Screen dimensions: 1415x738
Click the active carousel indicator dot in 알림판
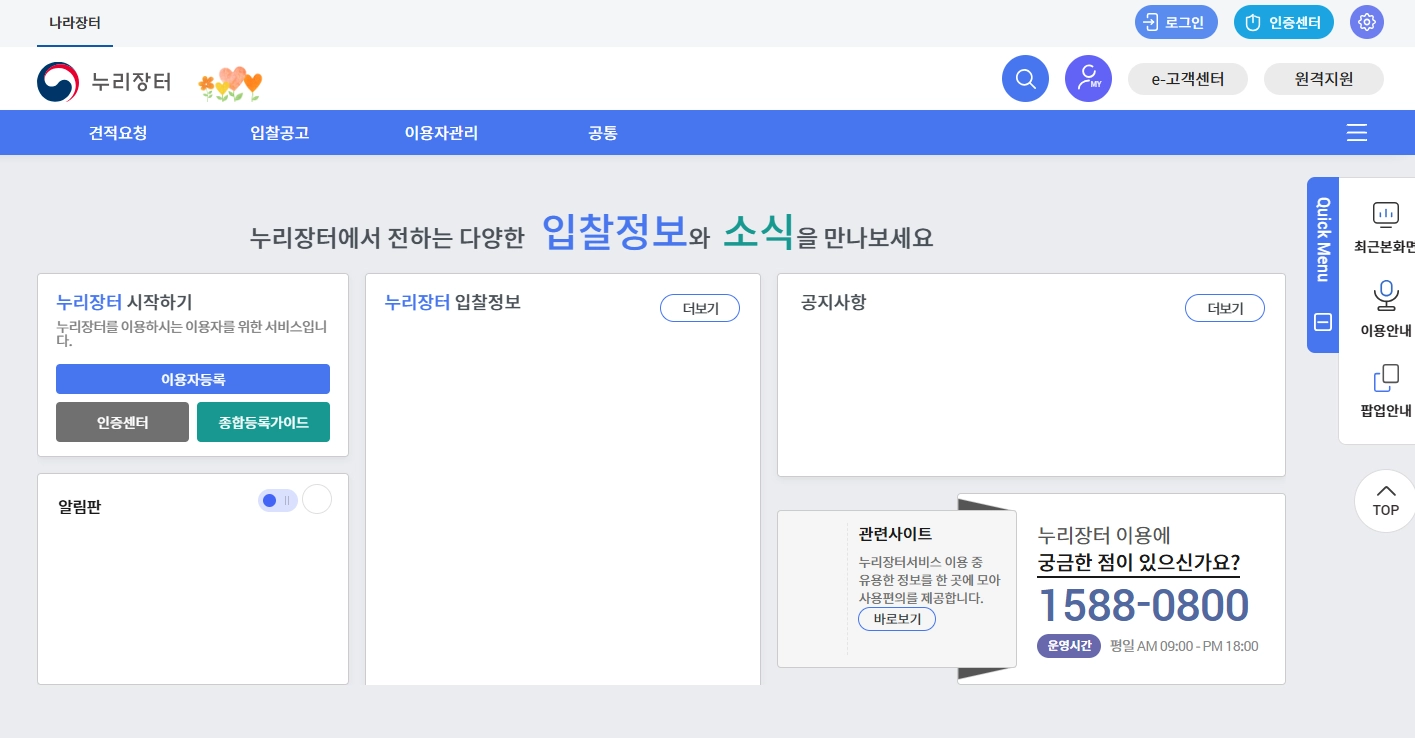(x=270, y=500)
